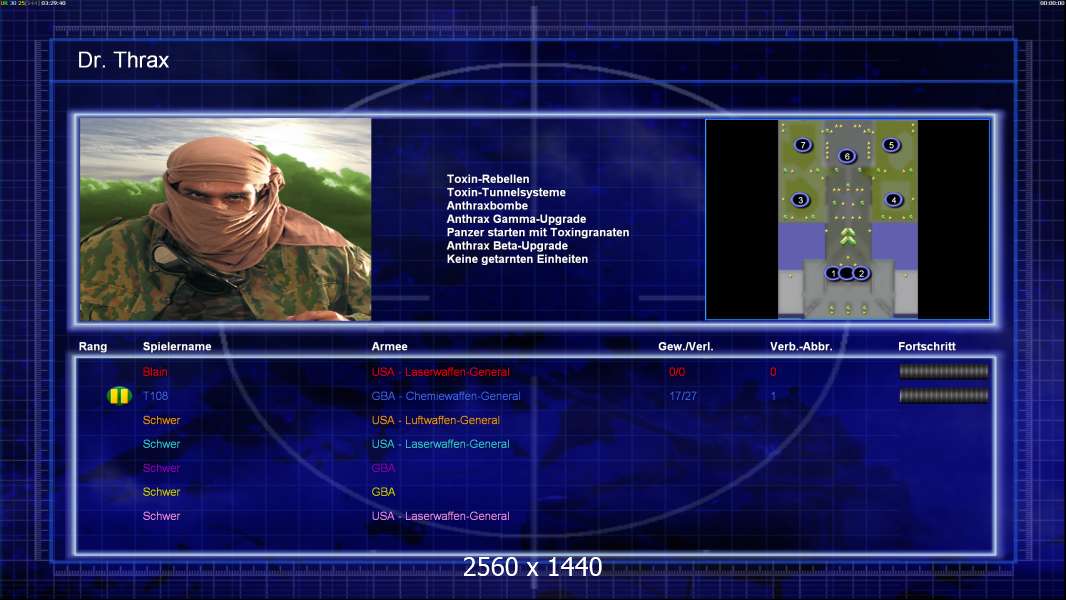1066x600 pixels.
Task: Click USA - Luftwaffen-General army entry
Action: click(436, 420)
